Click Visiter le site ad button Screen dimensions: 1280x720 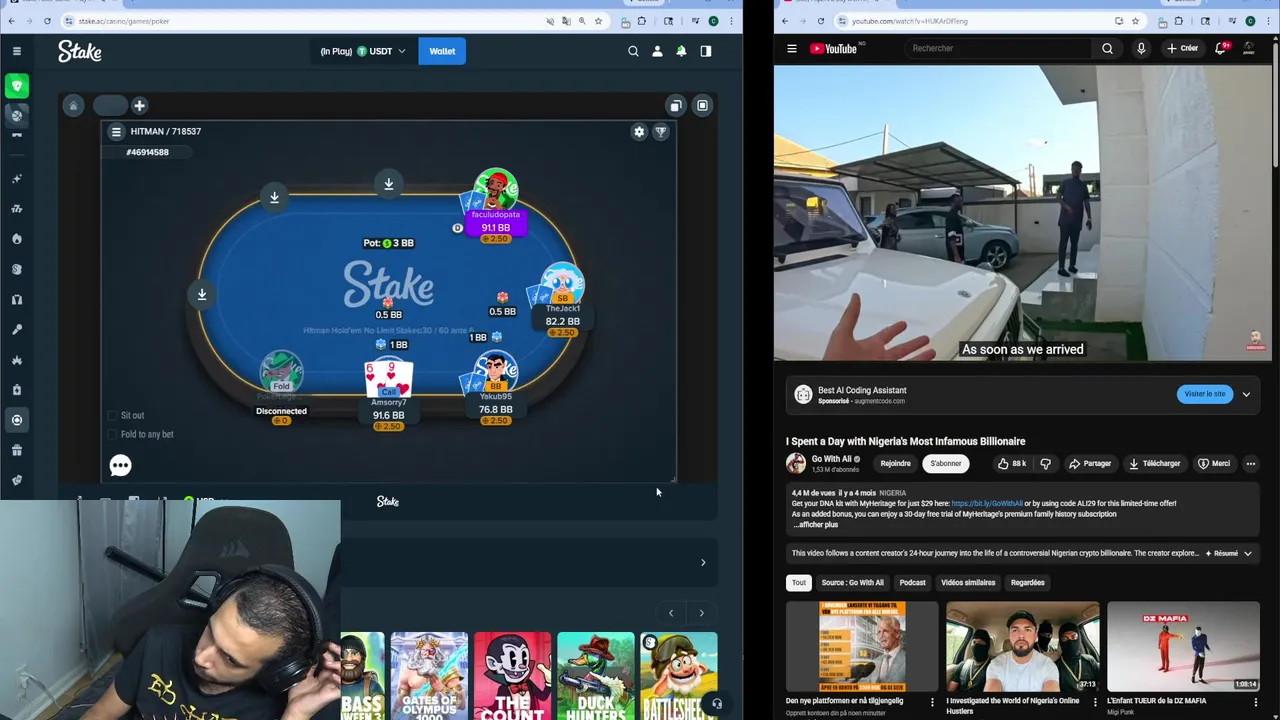(x=1205, y=394)
